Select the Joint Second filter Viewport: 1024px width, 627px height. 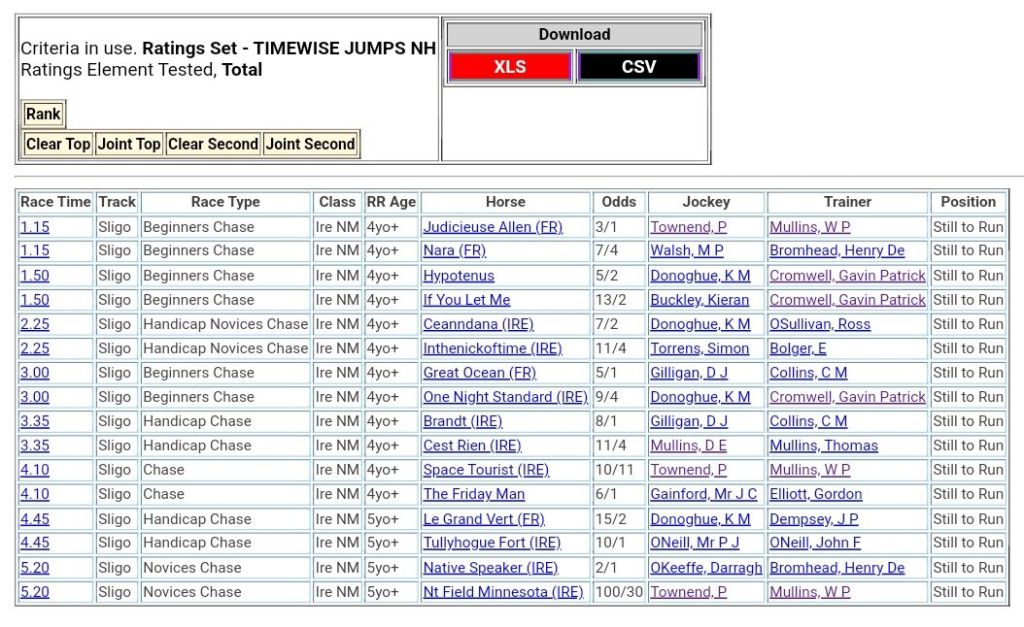[x=310, y=144]
